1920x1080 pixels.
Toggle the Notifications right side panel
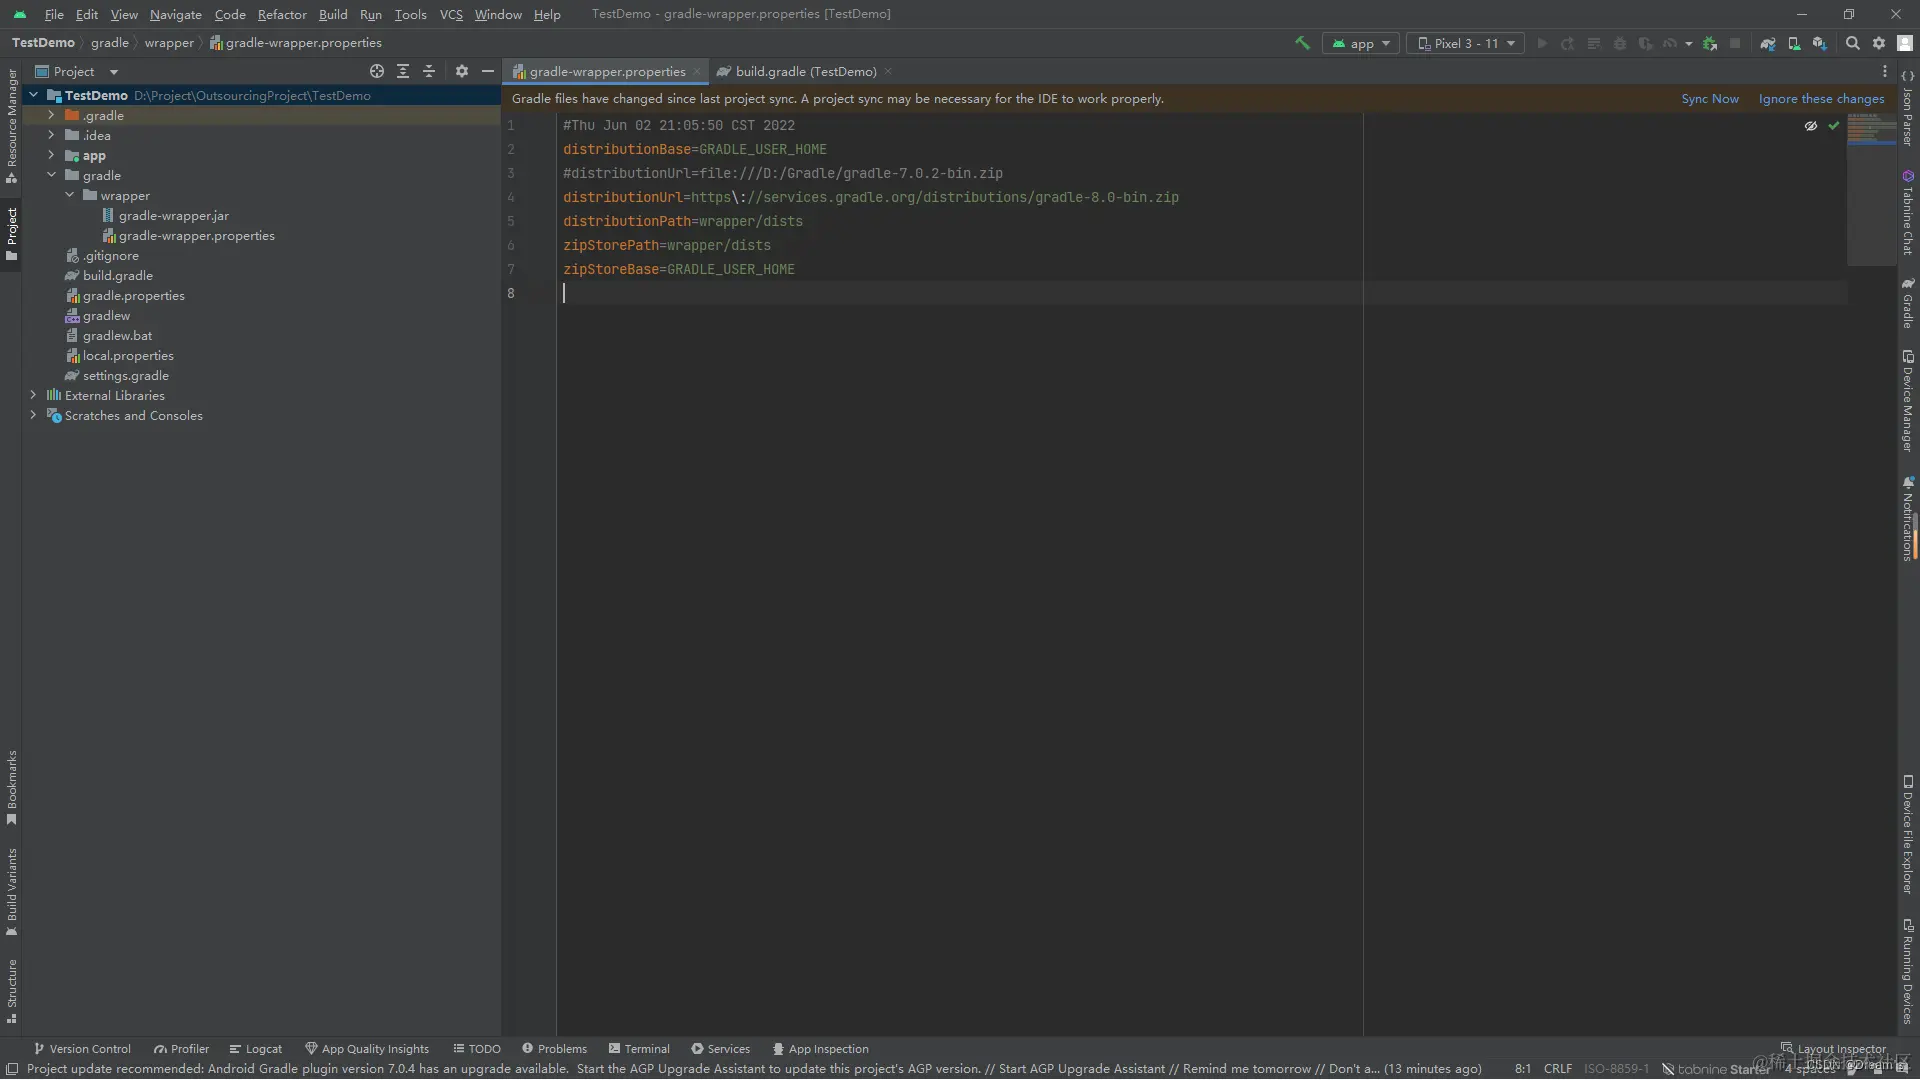(1908, 517)
